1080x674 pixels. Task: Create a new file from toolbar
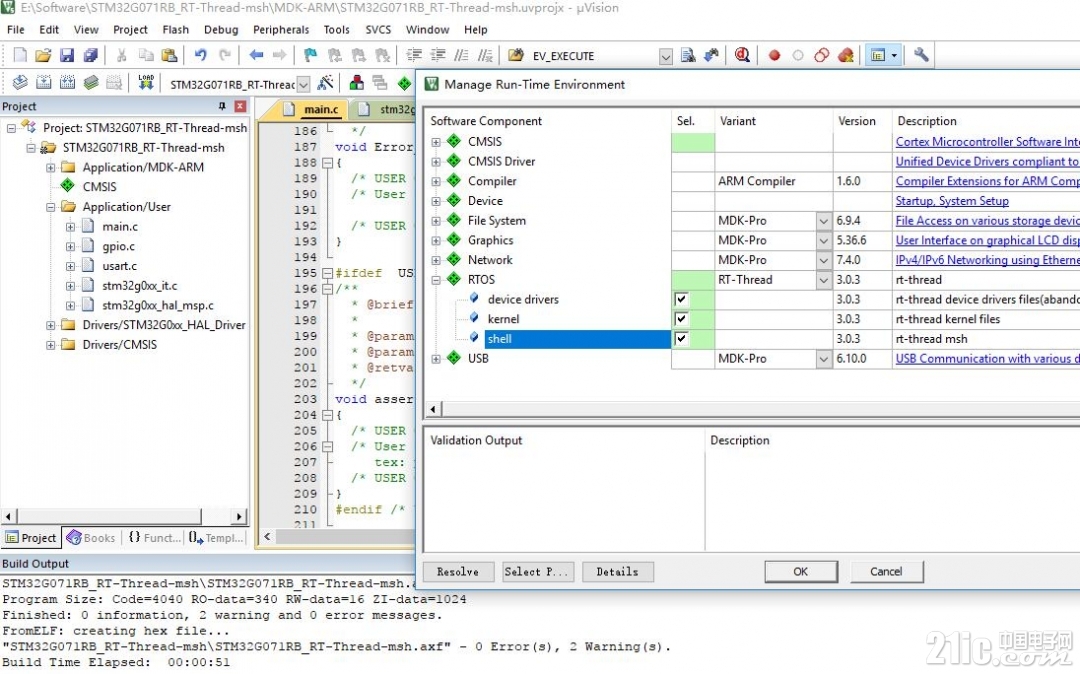pos(20,55)
